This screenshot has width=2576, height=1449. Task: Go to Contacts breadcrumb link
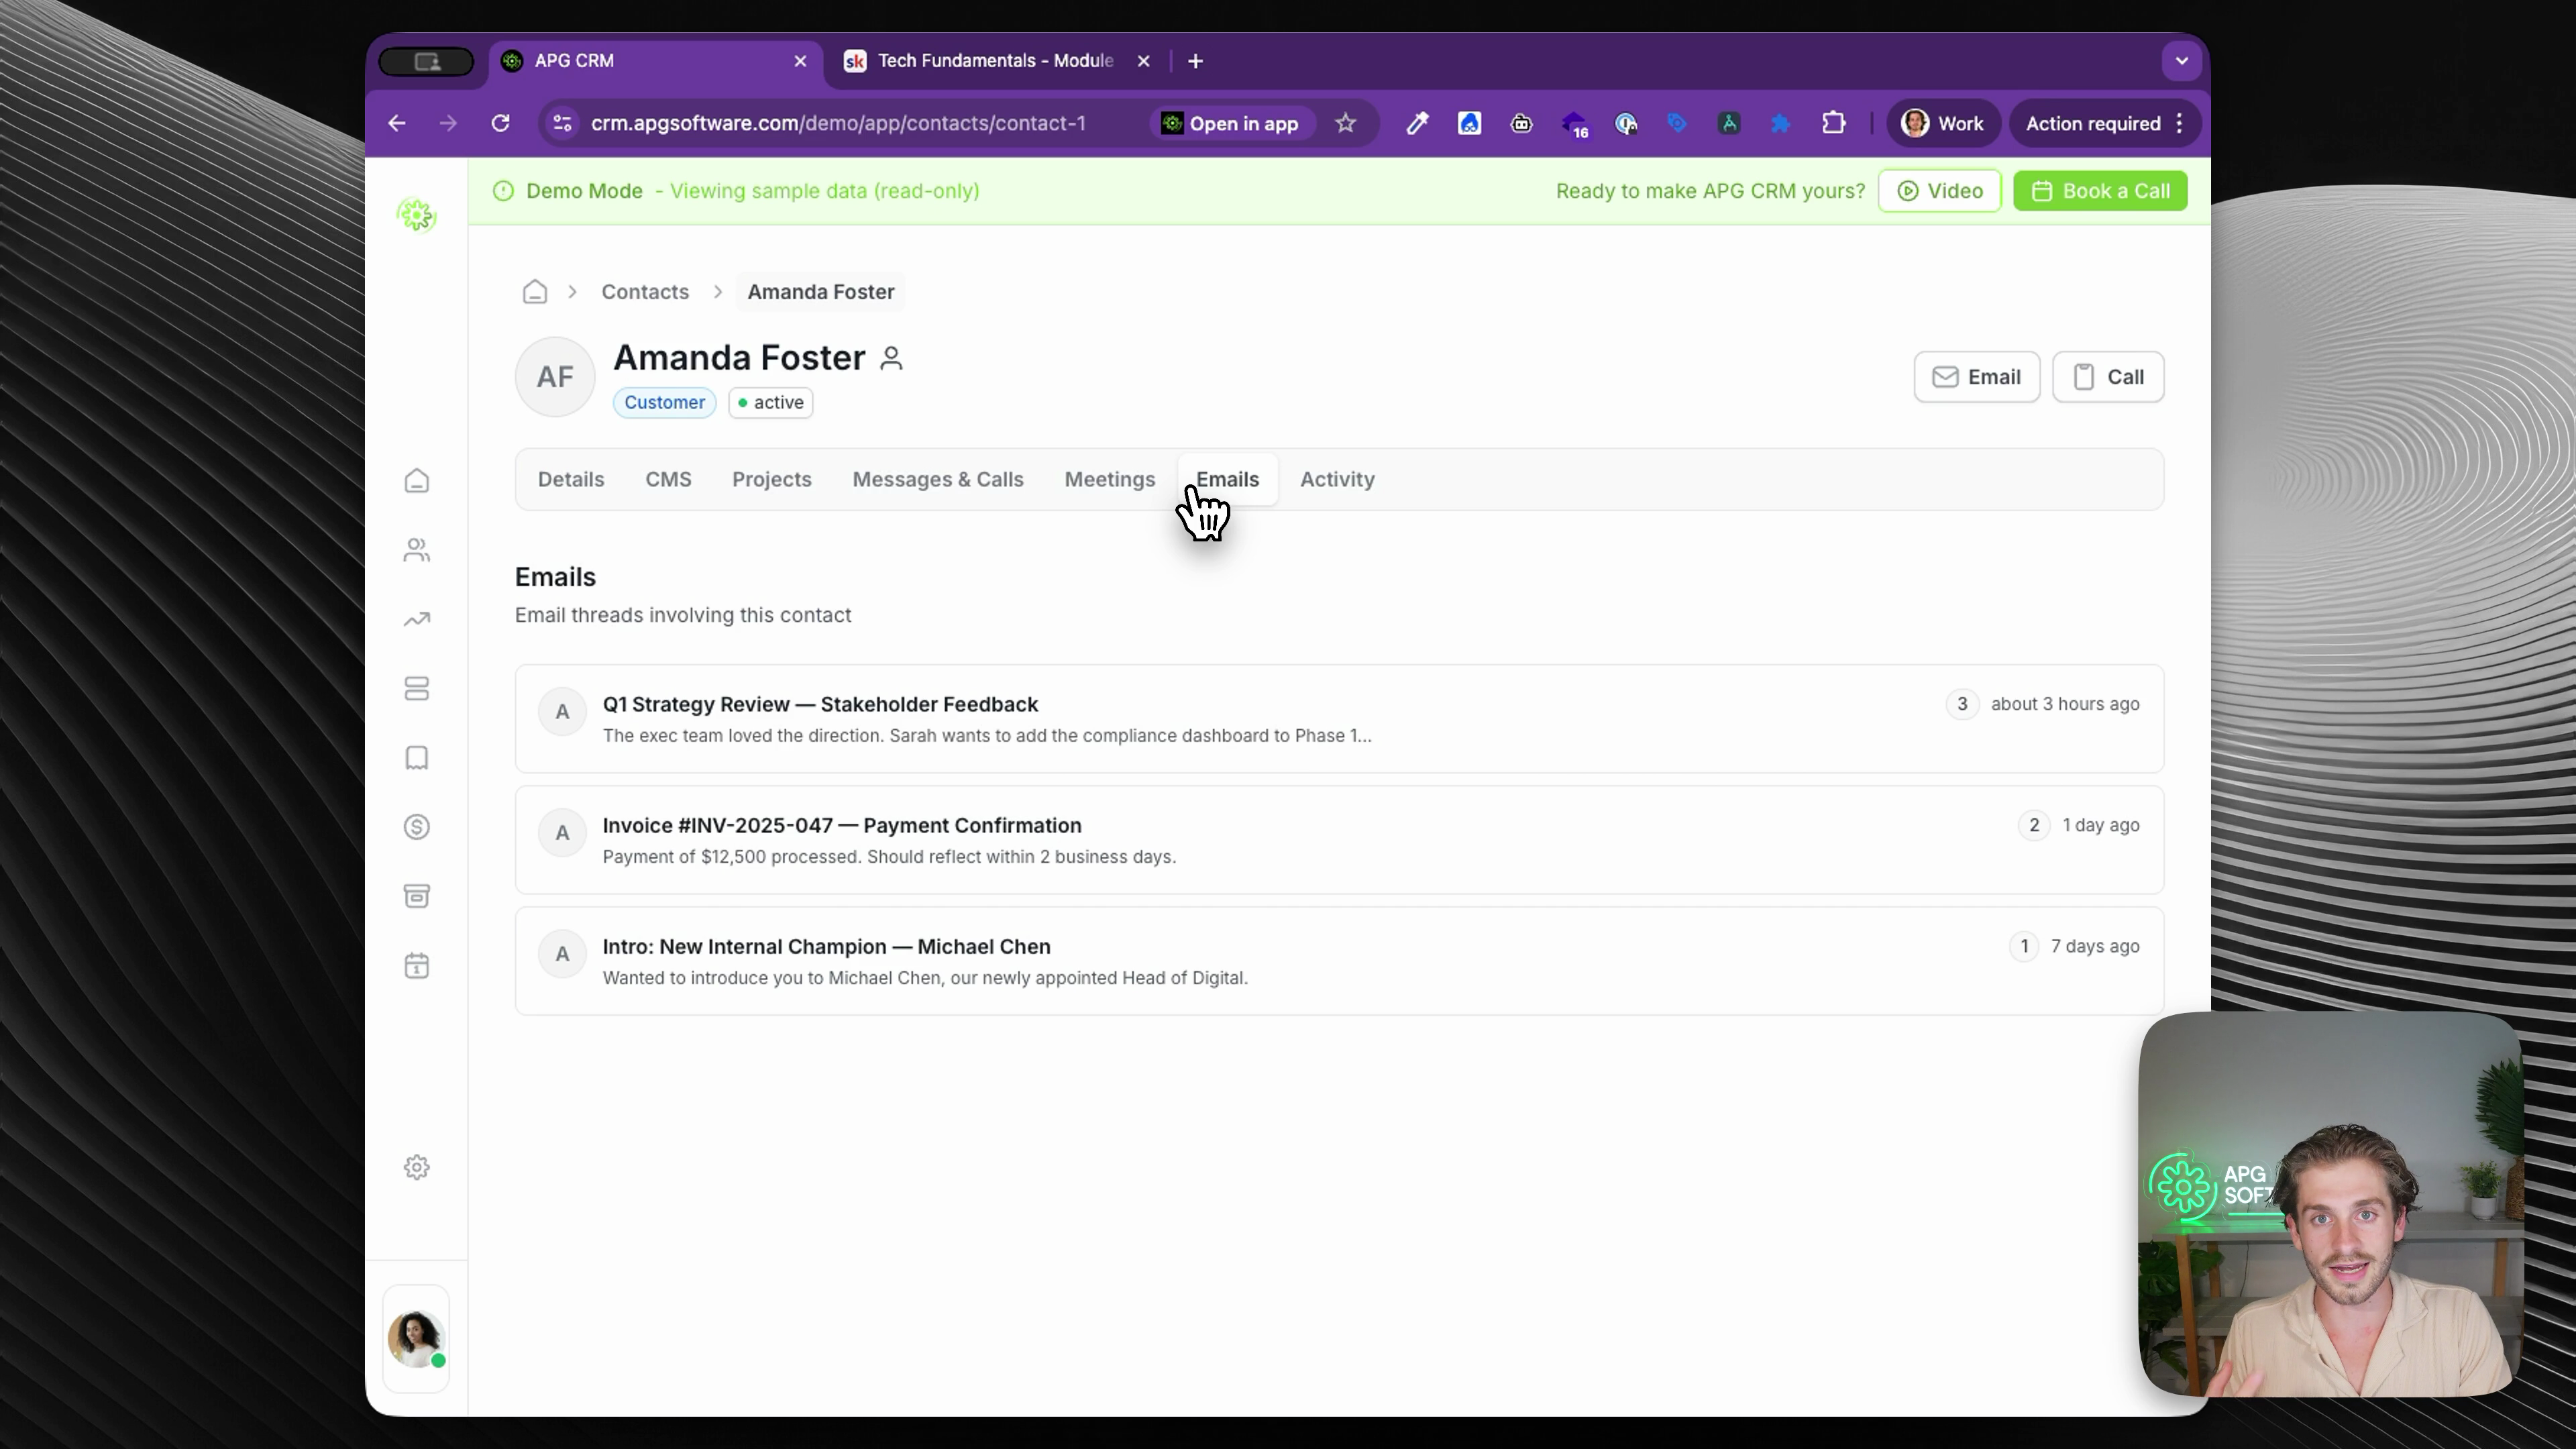tap(645, 292)
